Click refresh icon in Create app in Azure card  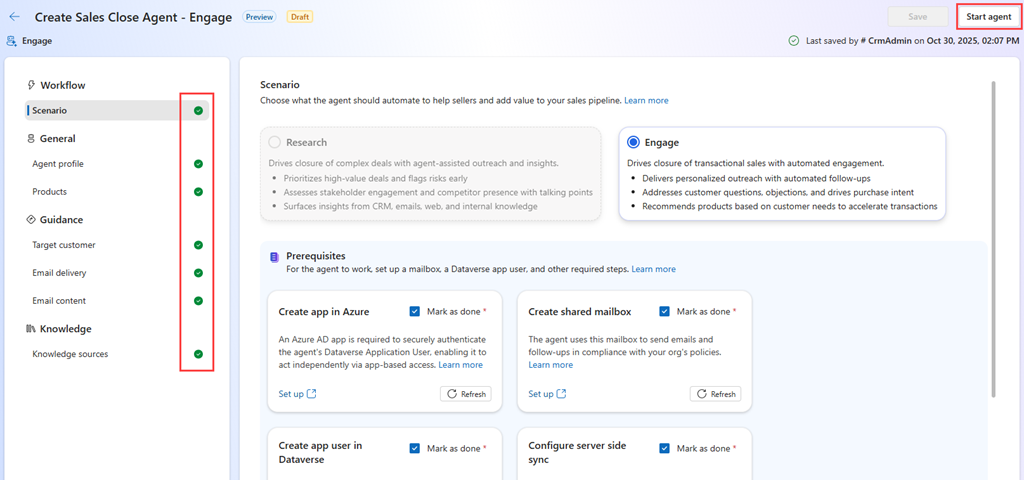[452, 394]
